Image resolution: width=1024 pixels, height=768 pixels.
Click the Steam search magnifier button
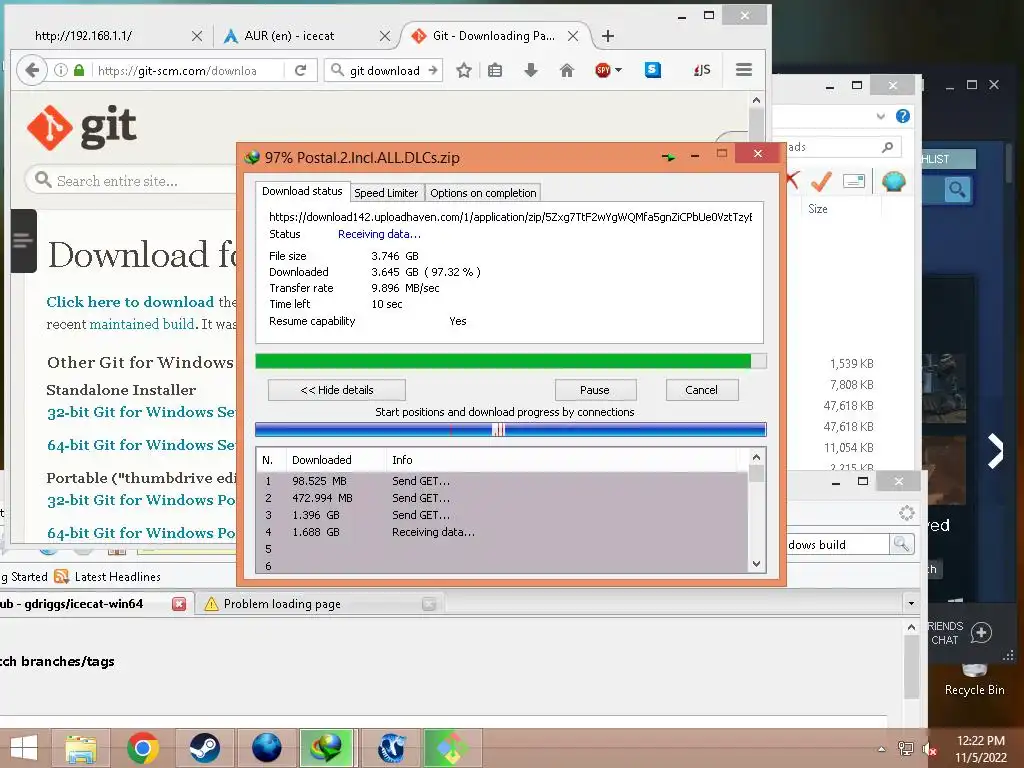click(x=957, y=189)
